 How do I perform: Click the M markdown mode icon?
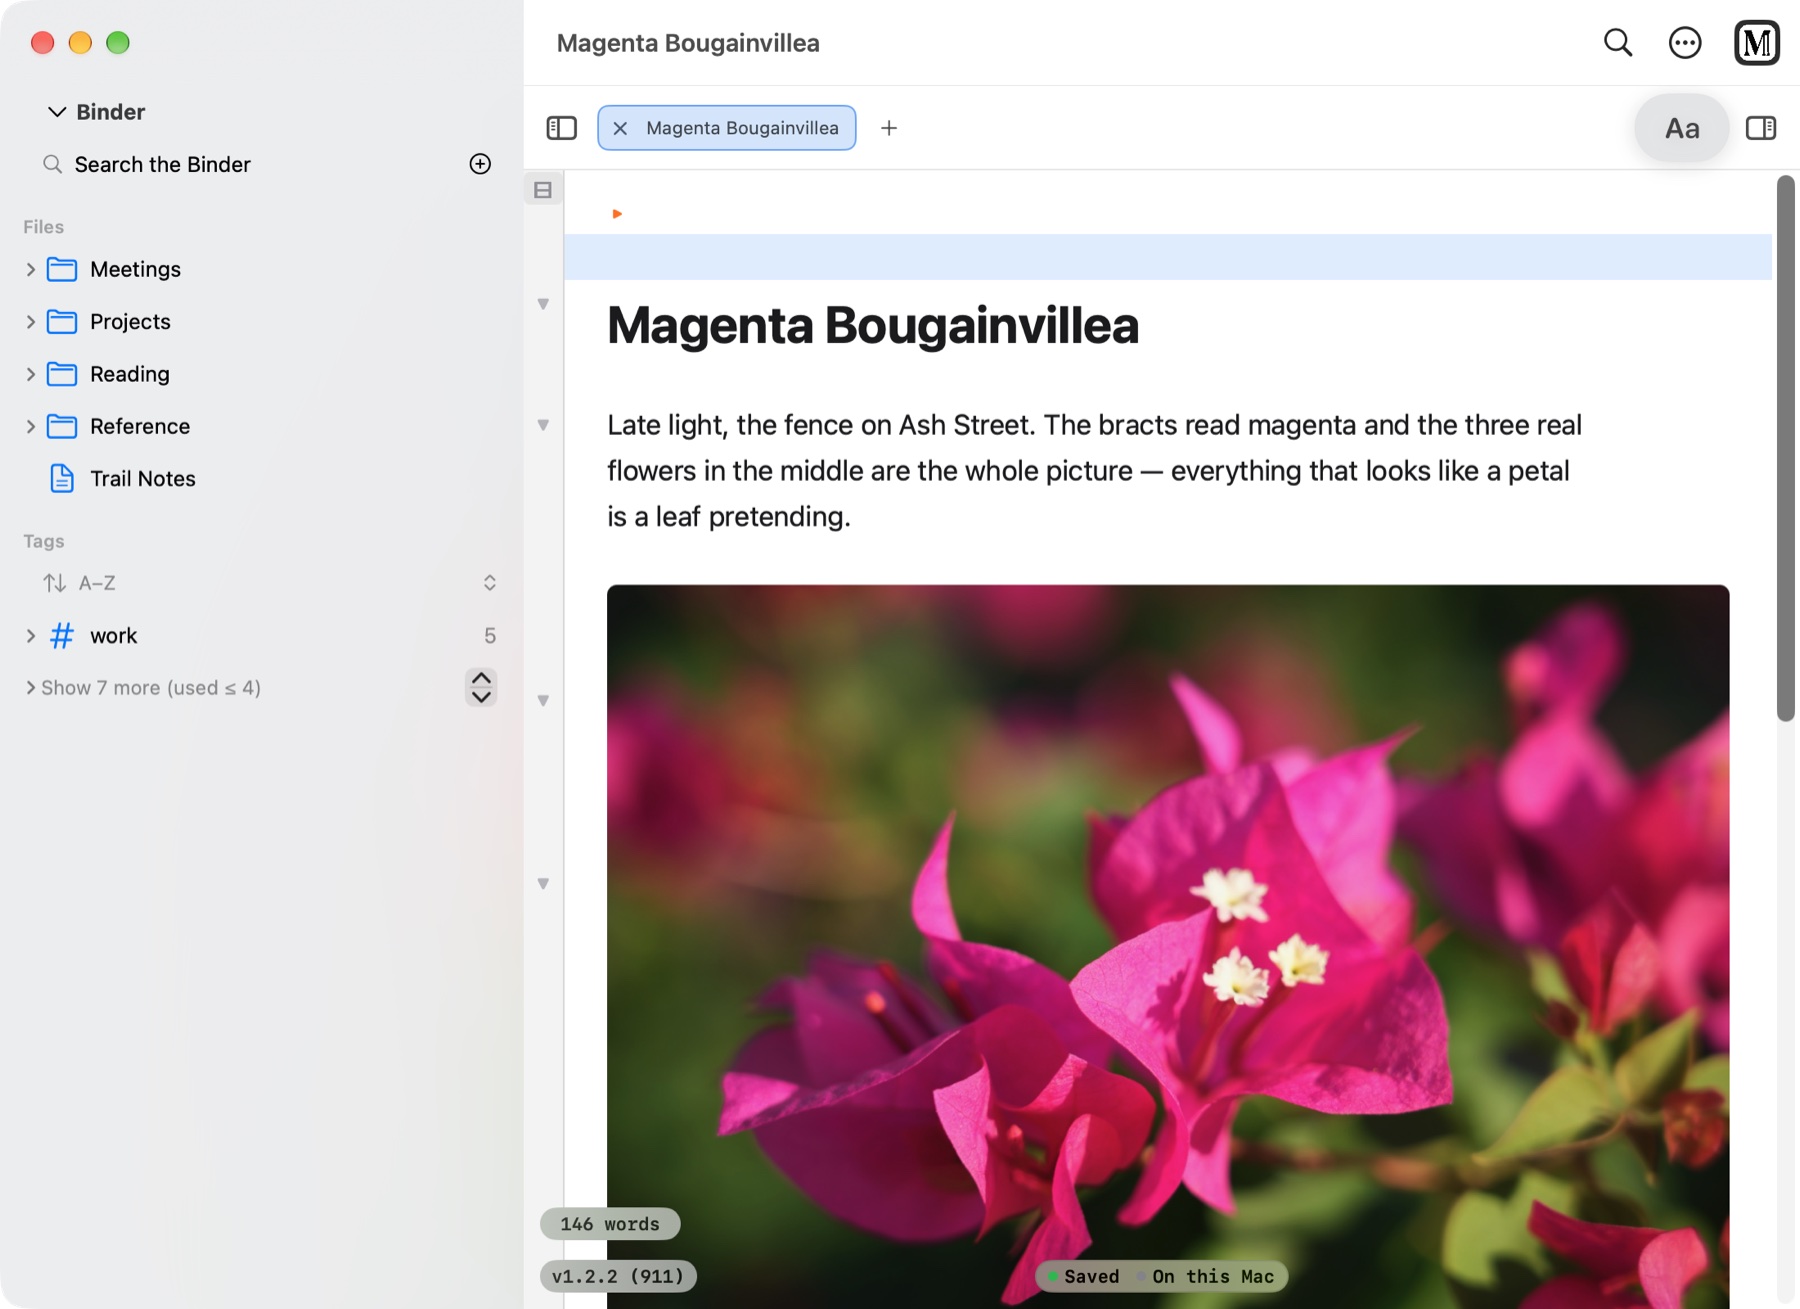click(x=1757, y=43)
